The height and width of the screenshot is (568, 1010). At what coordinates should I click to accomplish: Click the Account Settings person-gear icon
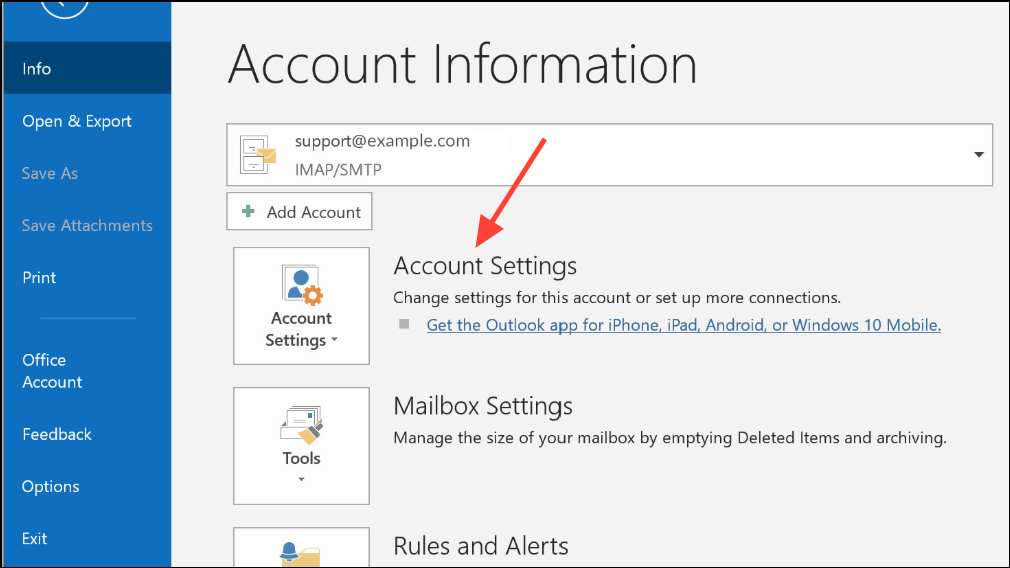(302, 284)
